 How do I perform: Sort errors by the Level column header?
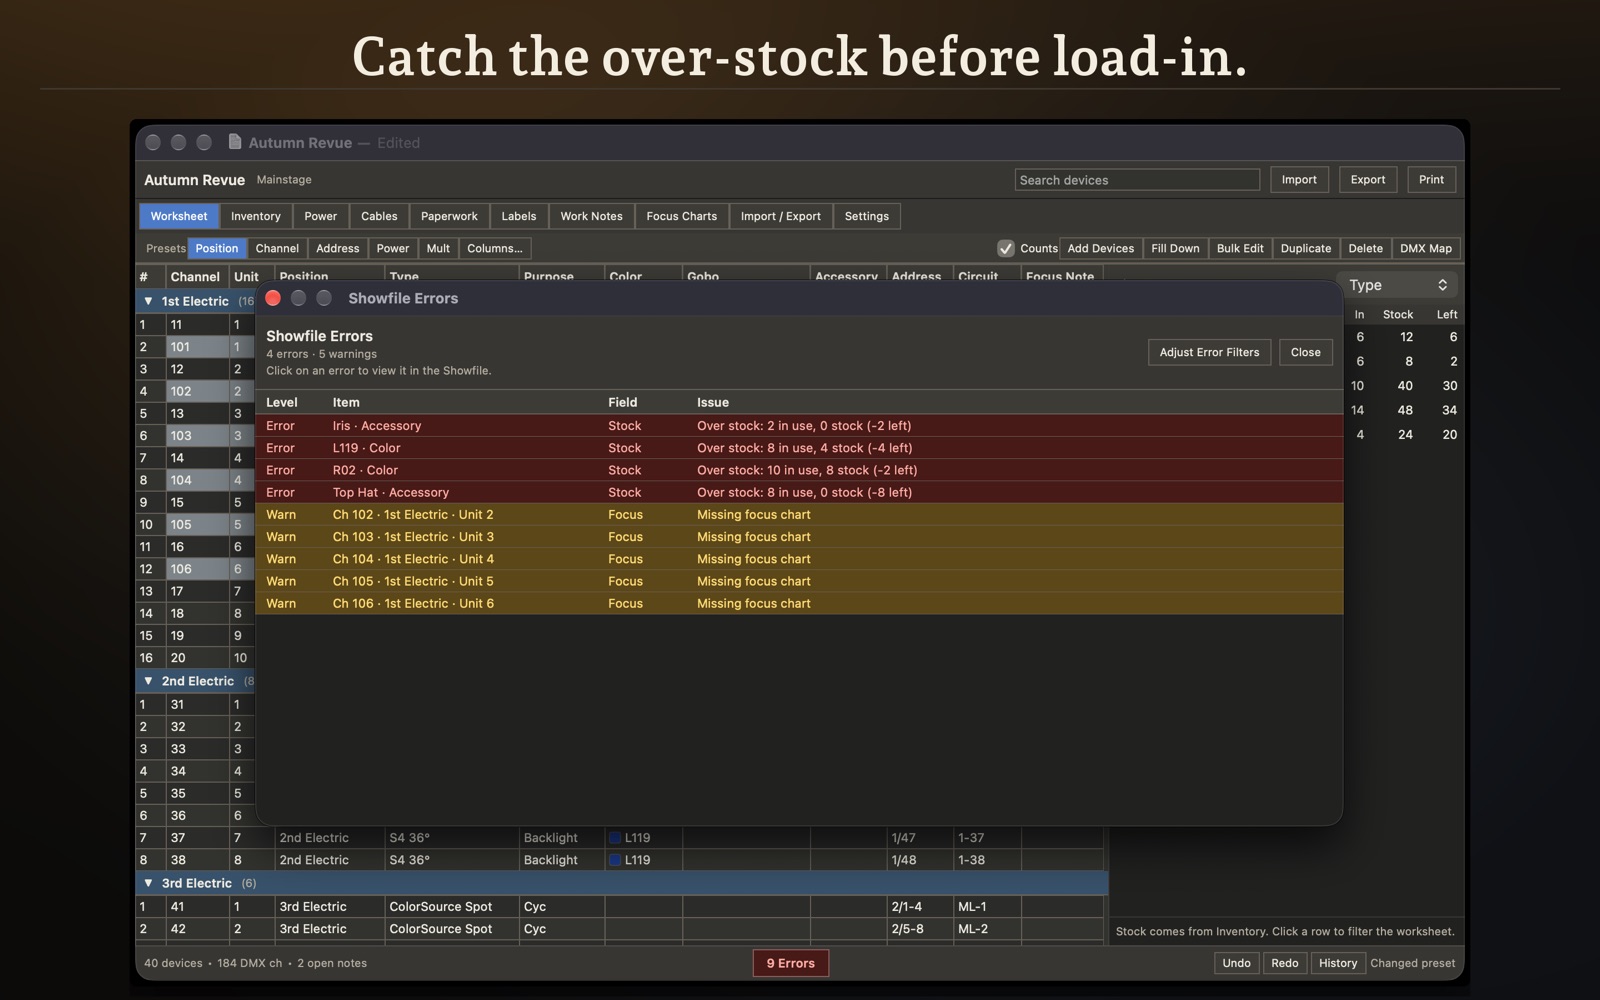[282, 402]
